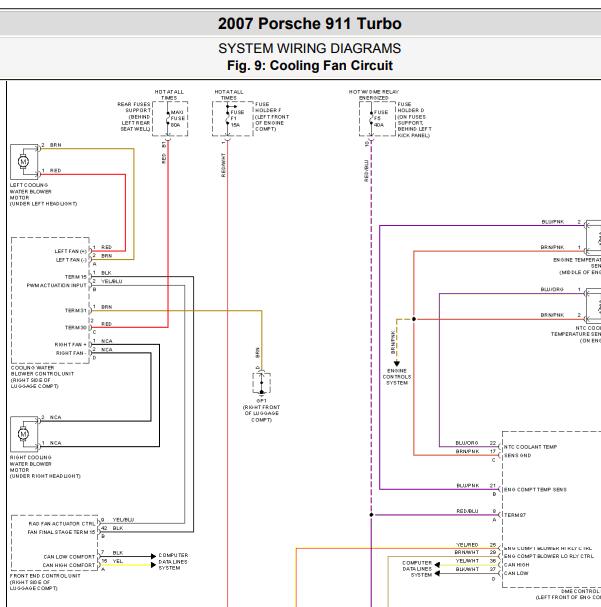Click the RED/BLU junction dot near TERM 87
601x607 pixels.
coord(371,515)
